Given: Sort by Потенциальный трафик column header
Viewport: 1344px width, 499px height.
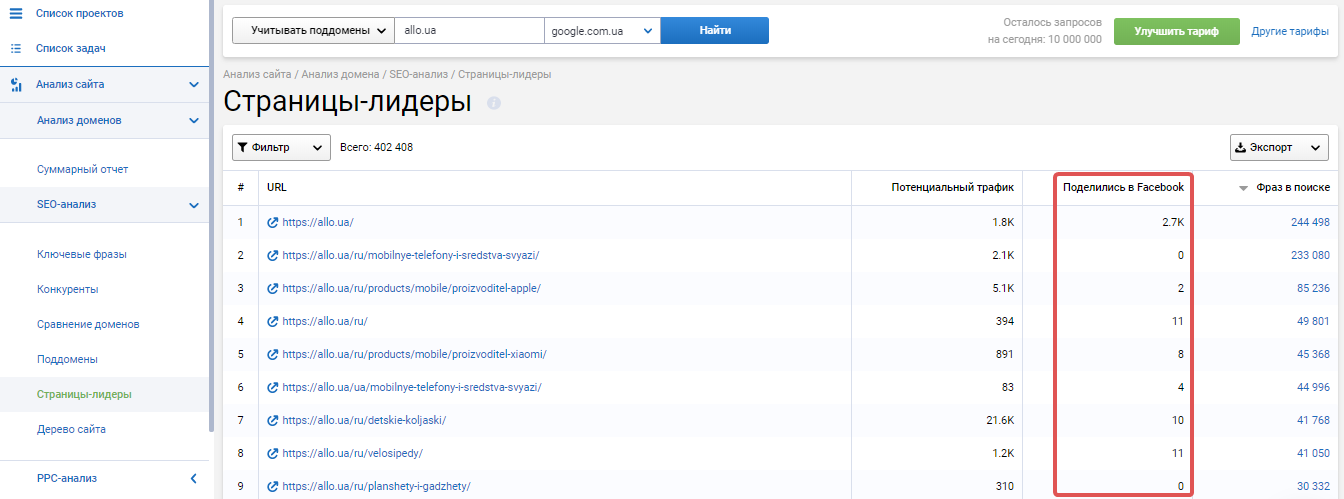Looking at the screenshot, I should 952,187.
